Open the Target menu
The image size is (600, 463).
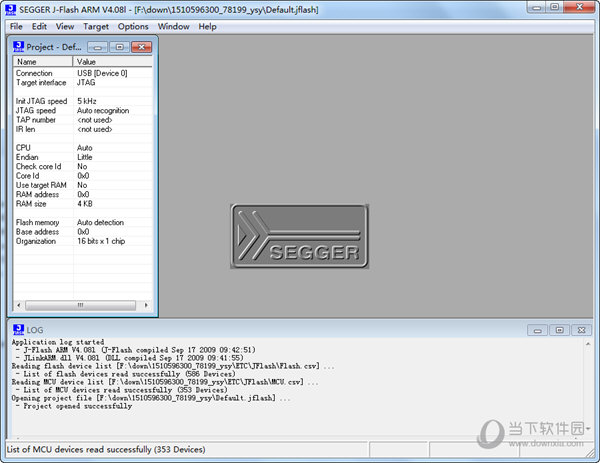[x=96, y=26]
